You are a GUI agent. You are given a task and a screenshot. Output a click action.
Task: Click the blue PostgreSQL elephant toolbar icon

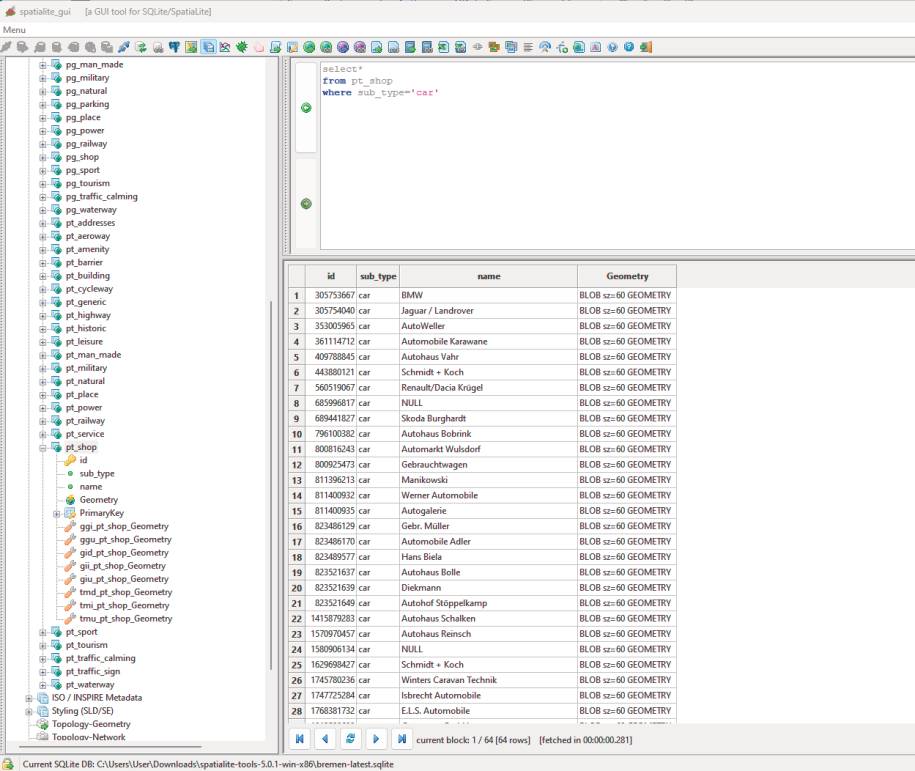pyautogui.click(x=174, y=47)
